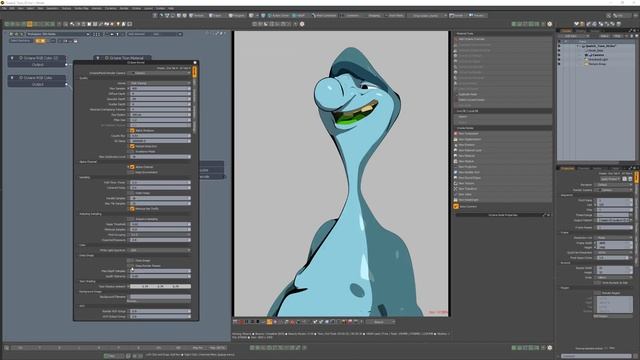Toggle the Minimize Net Traffic checkbox

click(x=132, y=209)
